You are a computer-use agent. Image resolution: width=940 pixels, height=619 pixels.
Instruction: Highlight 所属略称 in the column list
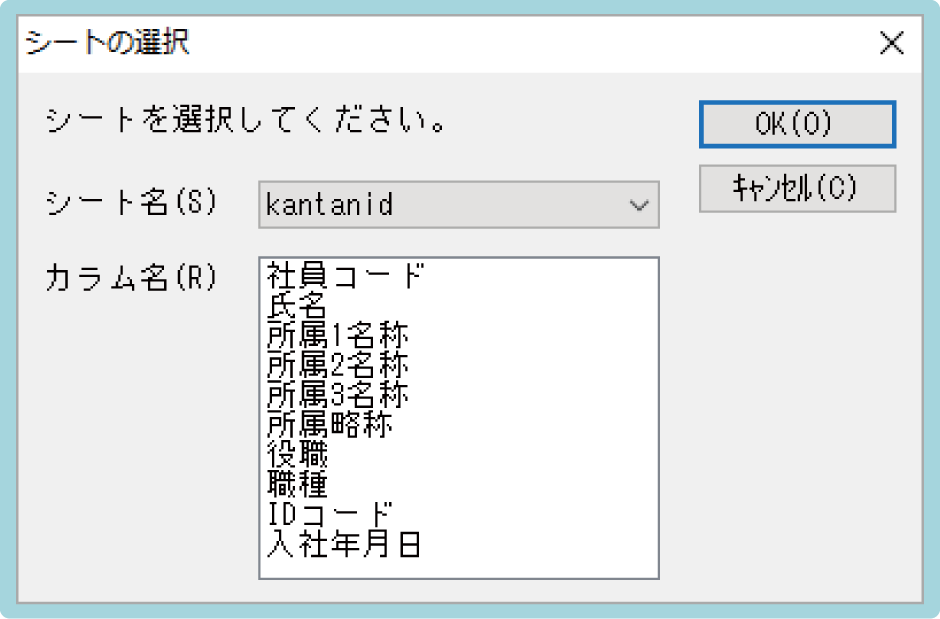tap(330, 425)
